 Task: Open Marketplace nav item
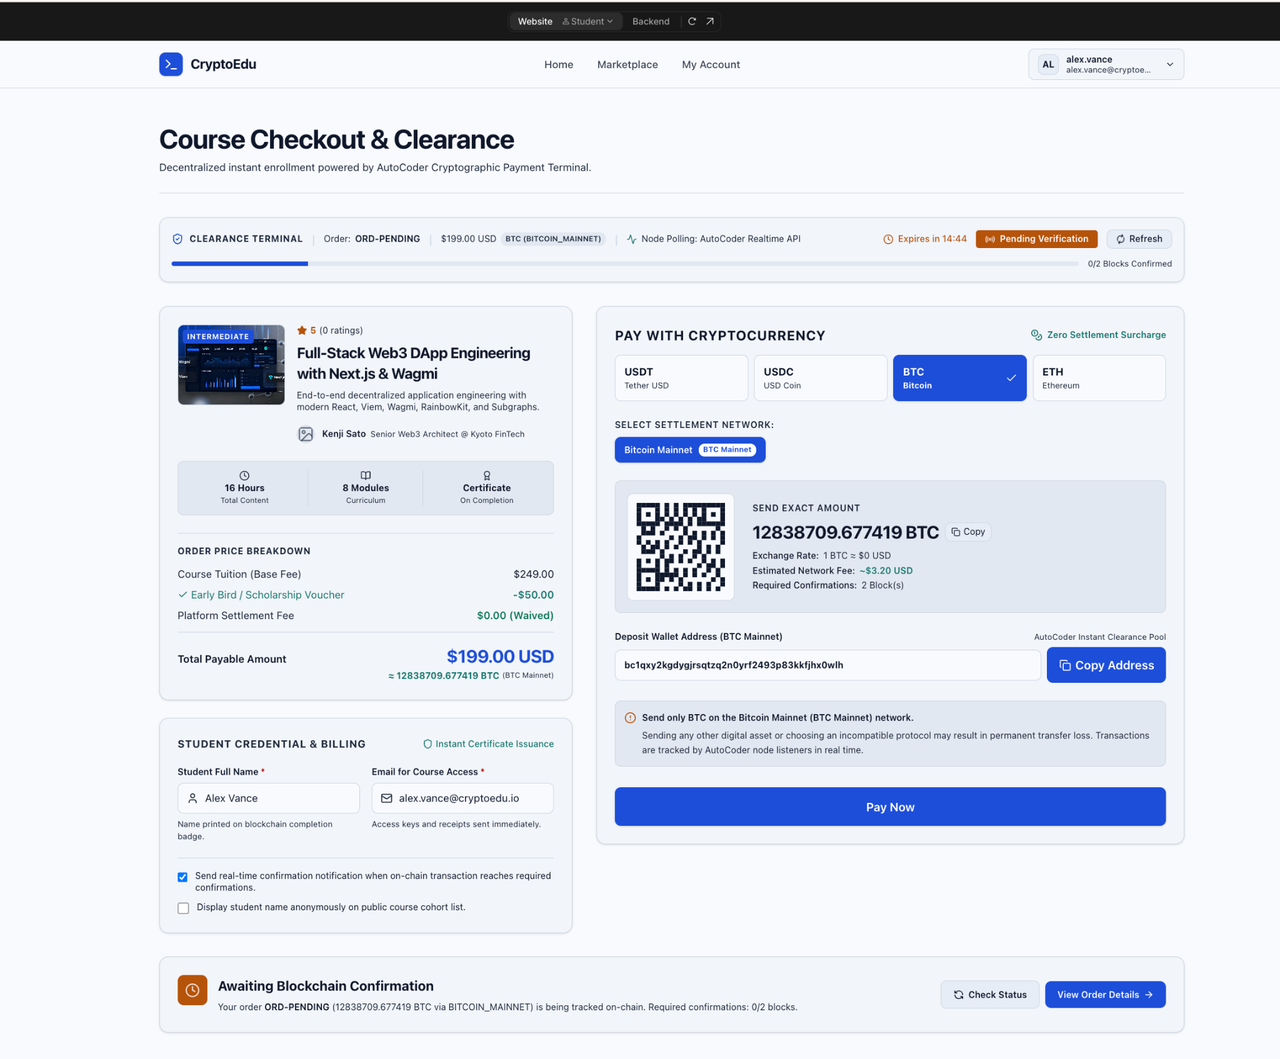coord(627,64)
